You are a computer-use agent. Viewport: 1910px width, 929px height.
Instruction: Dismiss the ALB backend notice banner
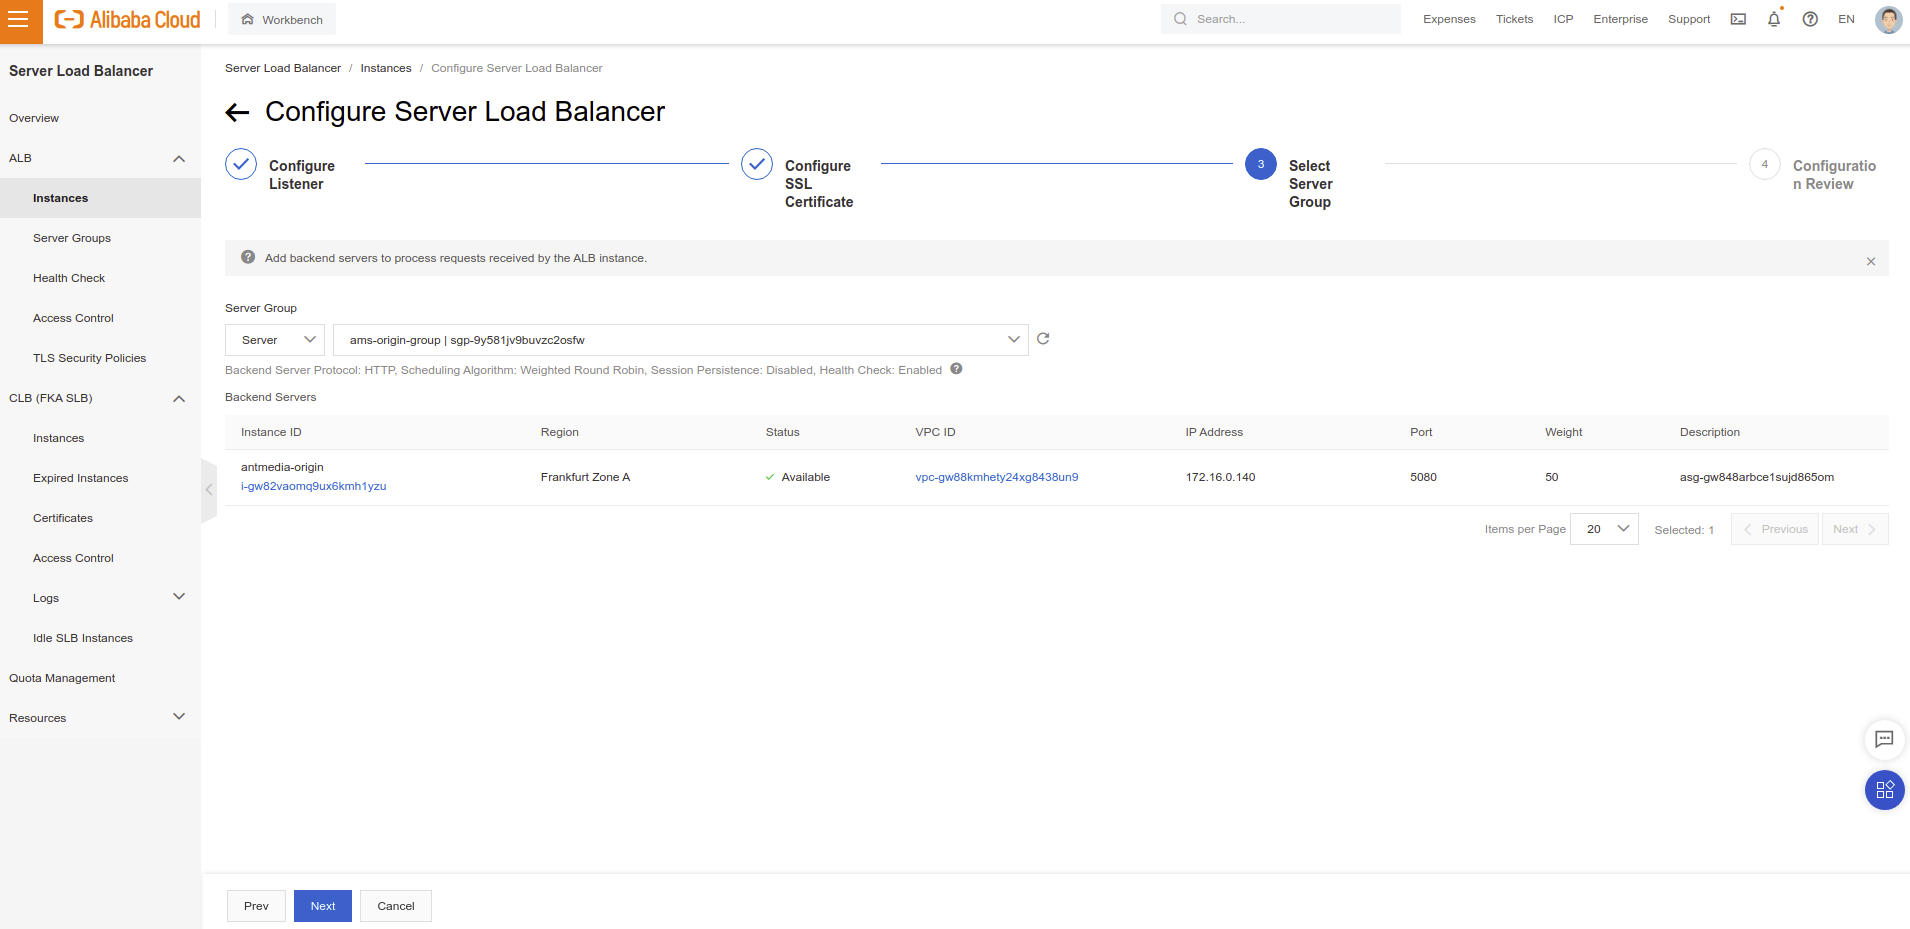pyautogui.click(x=1871, y=261)
